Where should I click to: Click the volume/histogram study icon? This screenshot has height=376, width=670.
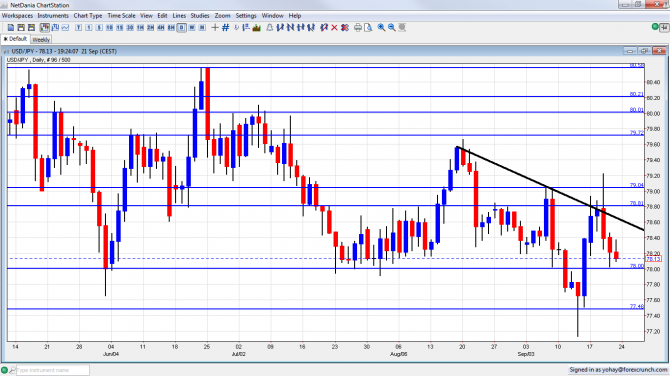click(257, 28)
